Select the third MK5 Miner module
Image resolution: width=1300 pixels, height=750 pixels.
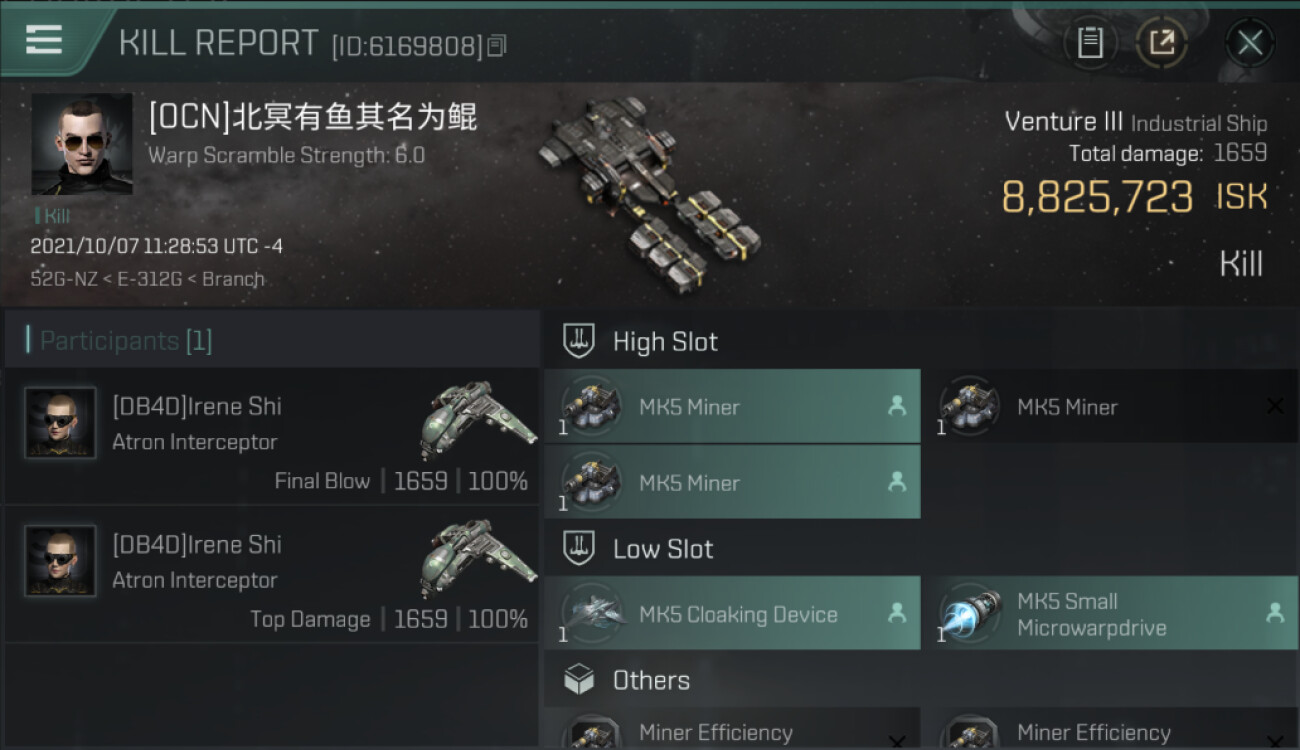(732, 482)
